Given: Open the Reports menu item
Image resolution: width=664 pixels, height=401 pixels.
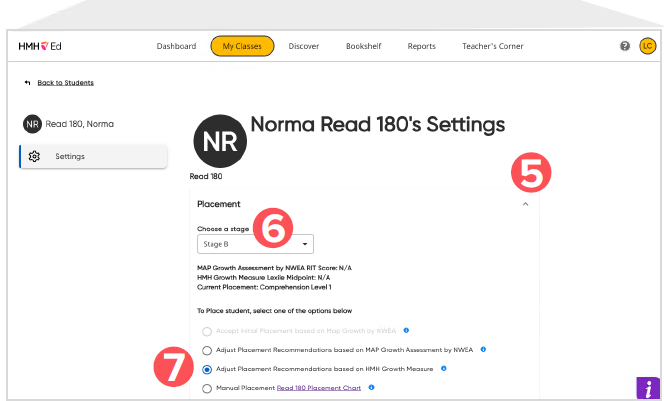Looking at the screenshot, I should pos(421,46).
